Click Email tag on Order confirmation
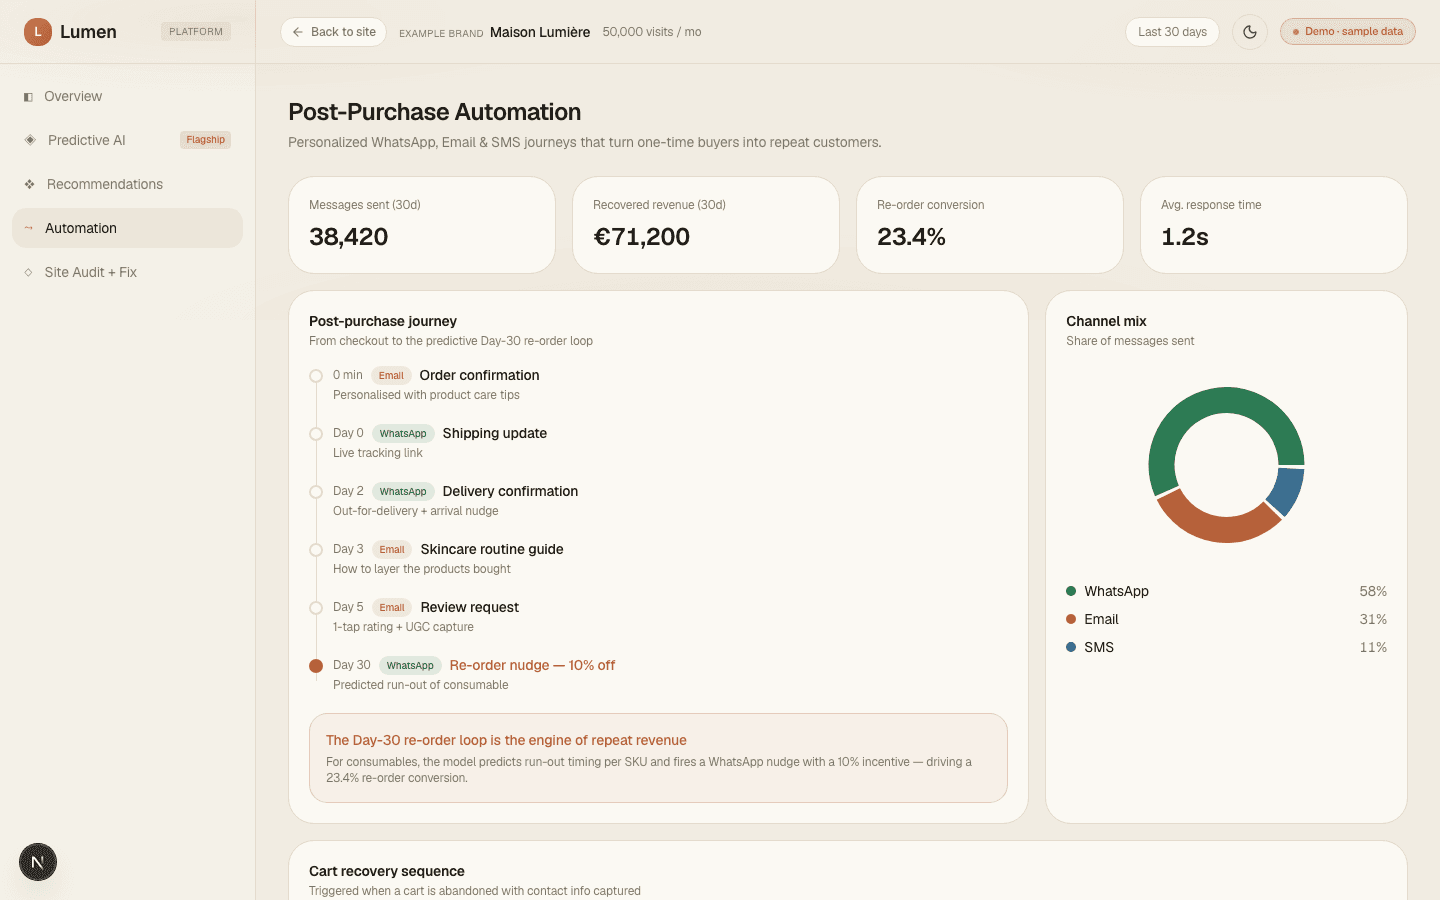 [x=391, y=376]
